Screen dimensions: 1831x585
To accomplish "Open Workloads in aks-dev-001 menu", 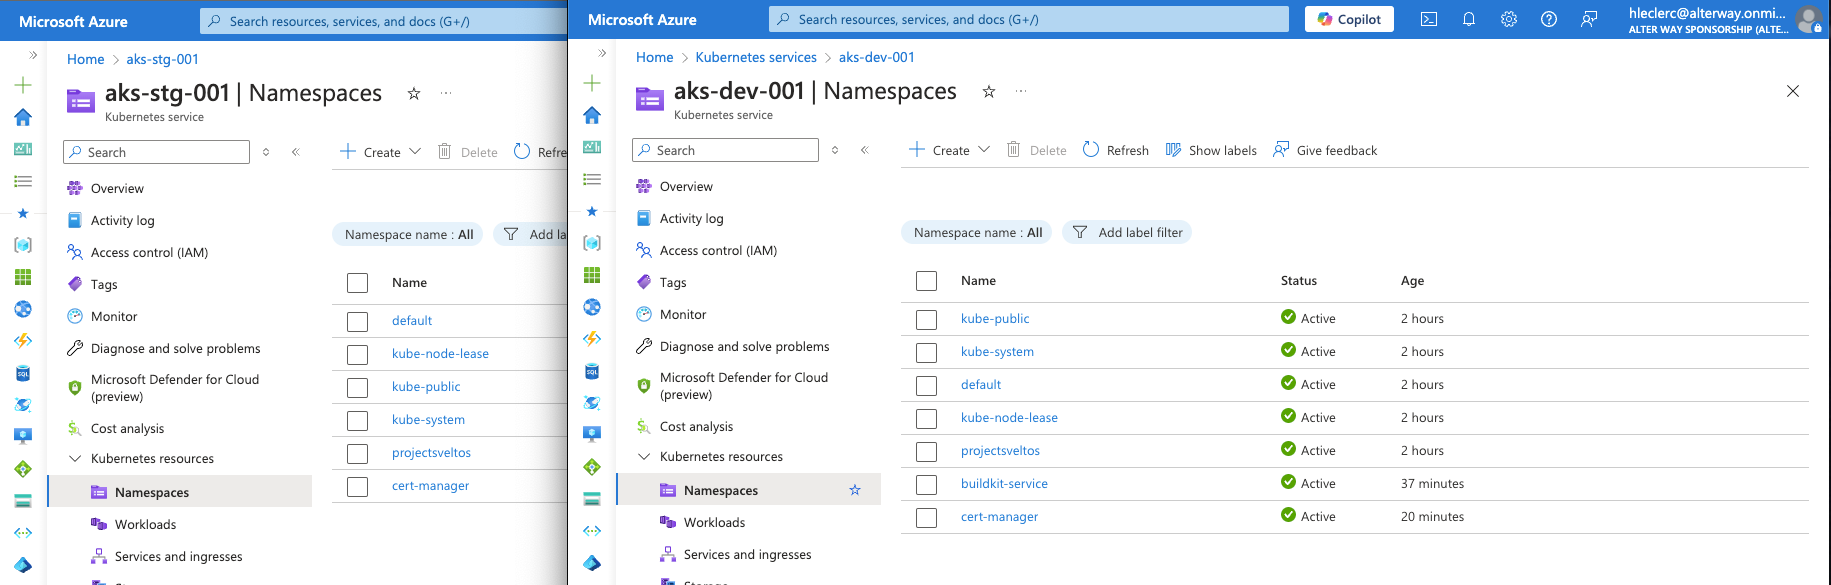I will pyautogui.click(x=714, y=523).
